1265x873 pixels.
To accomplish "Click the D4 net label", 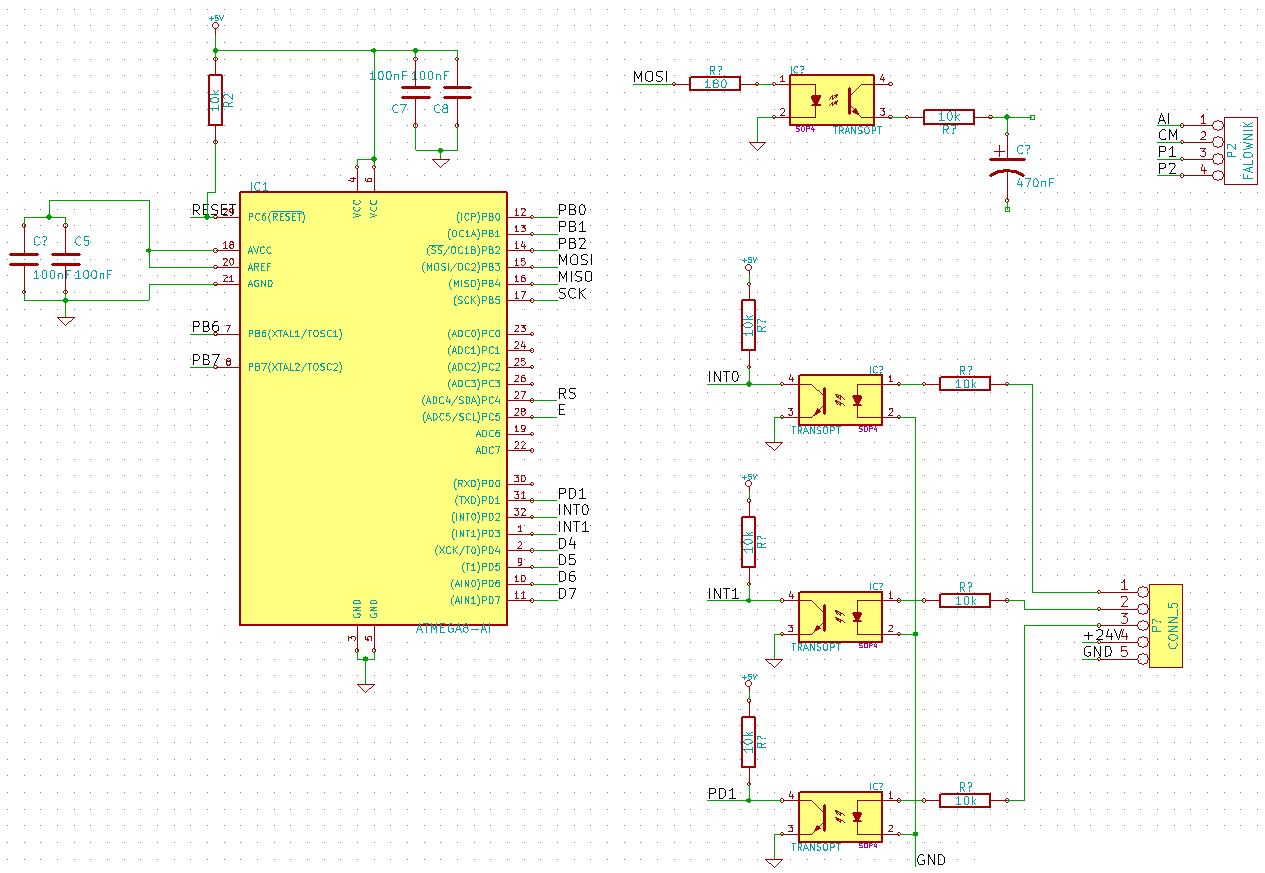I will pyautogui.click(x=567, y=544).
